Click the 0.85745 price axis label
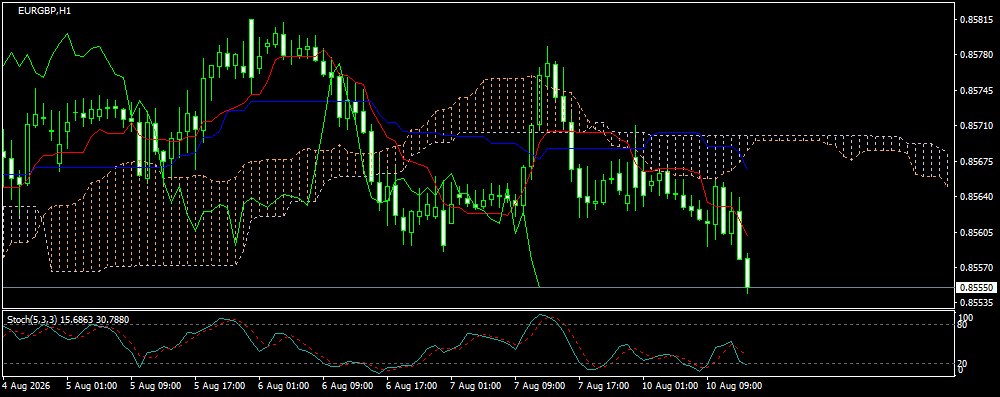Image resolution: width=1000 pixels, height=397 pixels. (x=977, y=91)
